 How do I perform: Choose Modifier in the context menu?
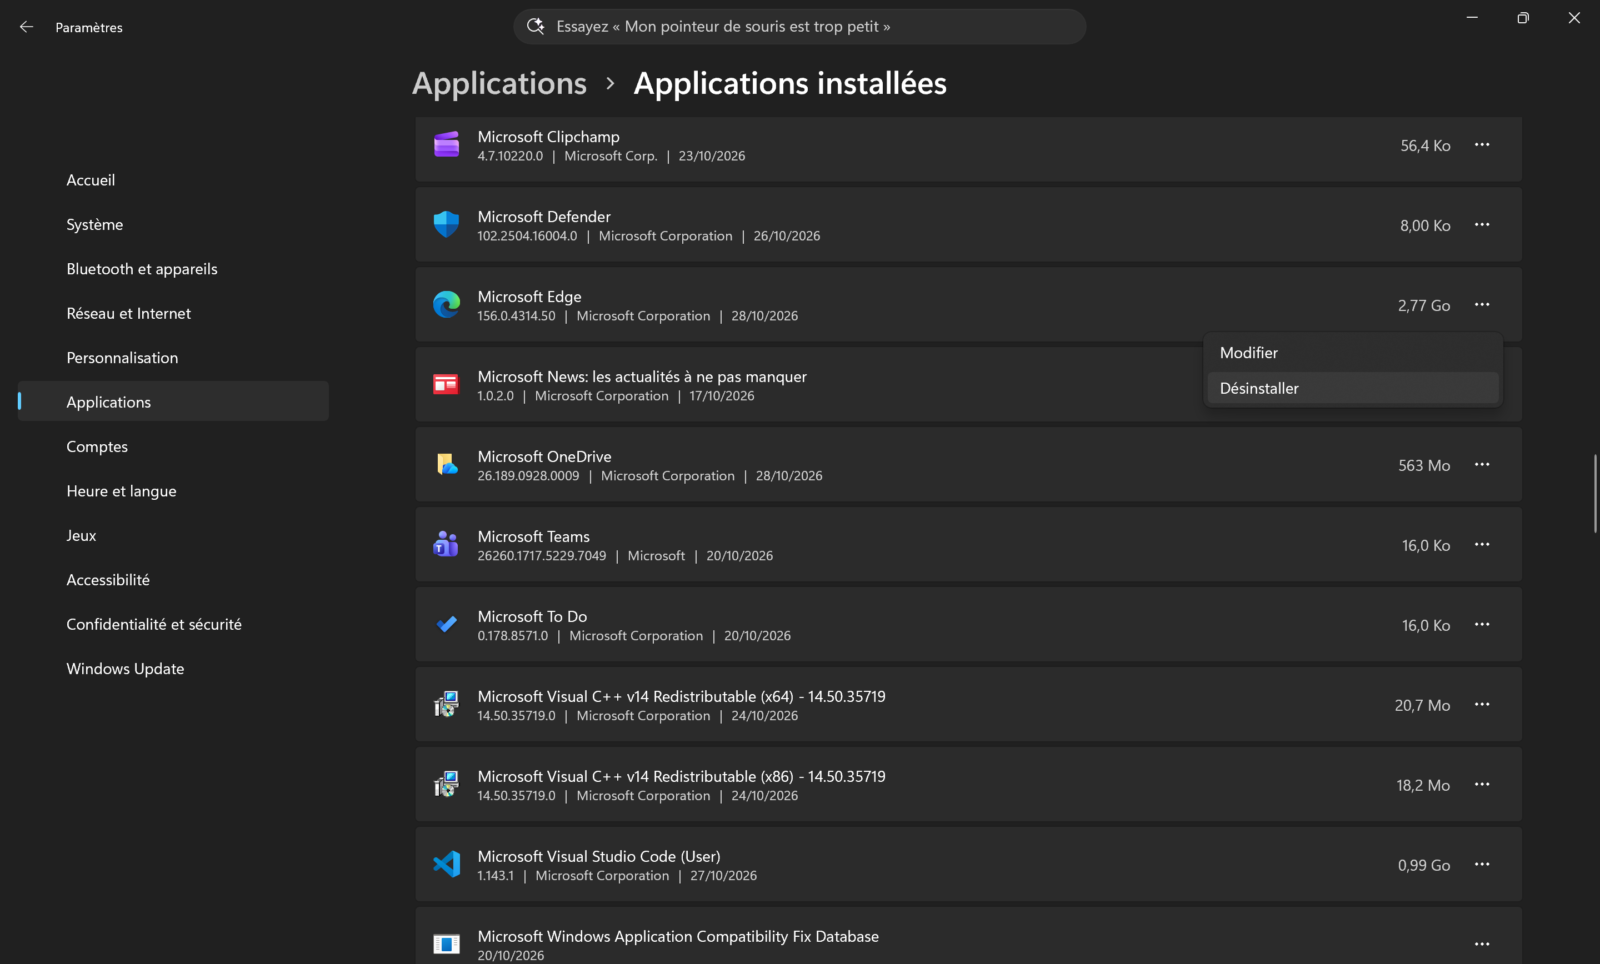1353,353
